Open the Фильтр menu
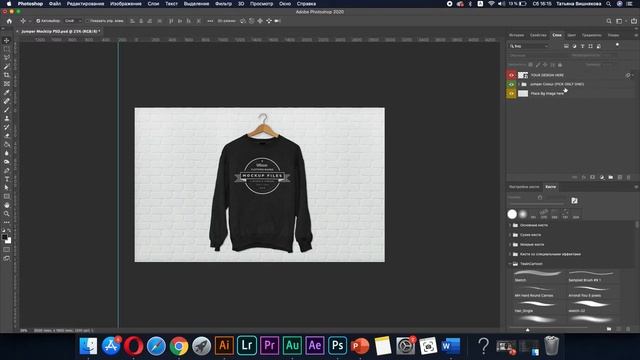Viewport: 640px width, 360px height. (x=223, y=4)
